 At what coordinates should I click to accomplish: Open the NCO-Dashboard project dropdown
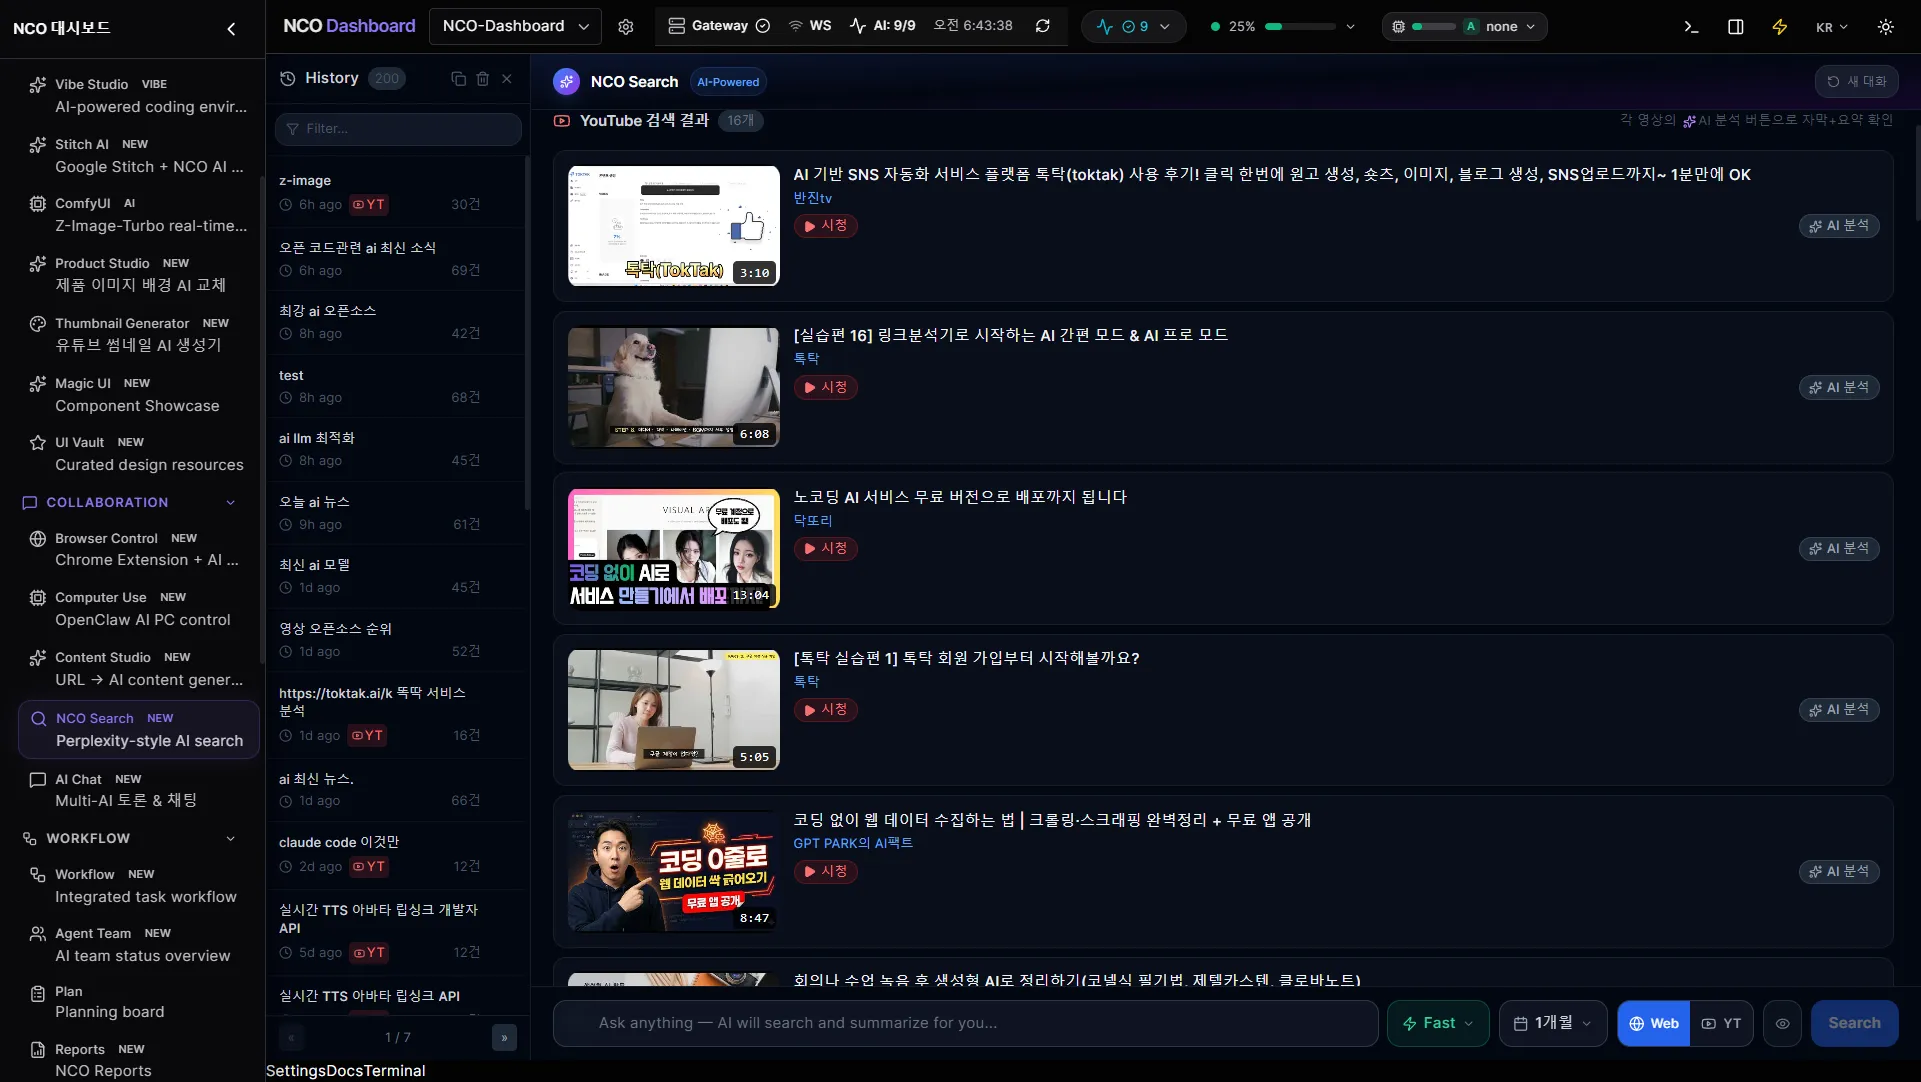515,27
